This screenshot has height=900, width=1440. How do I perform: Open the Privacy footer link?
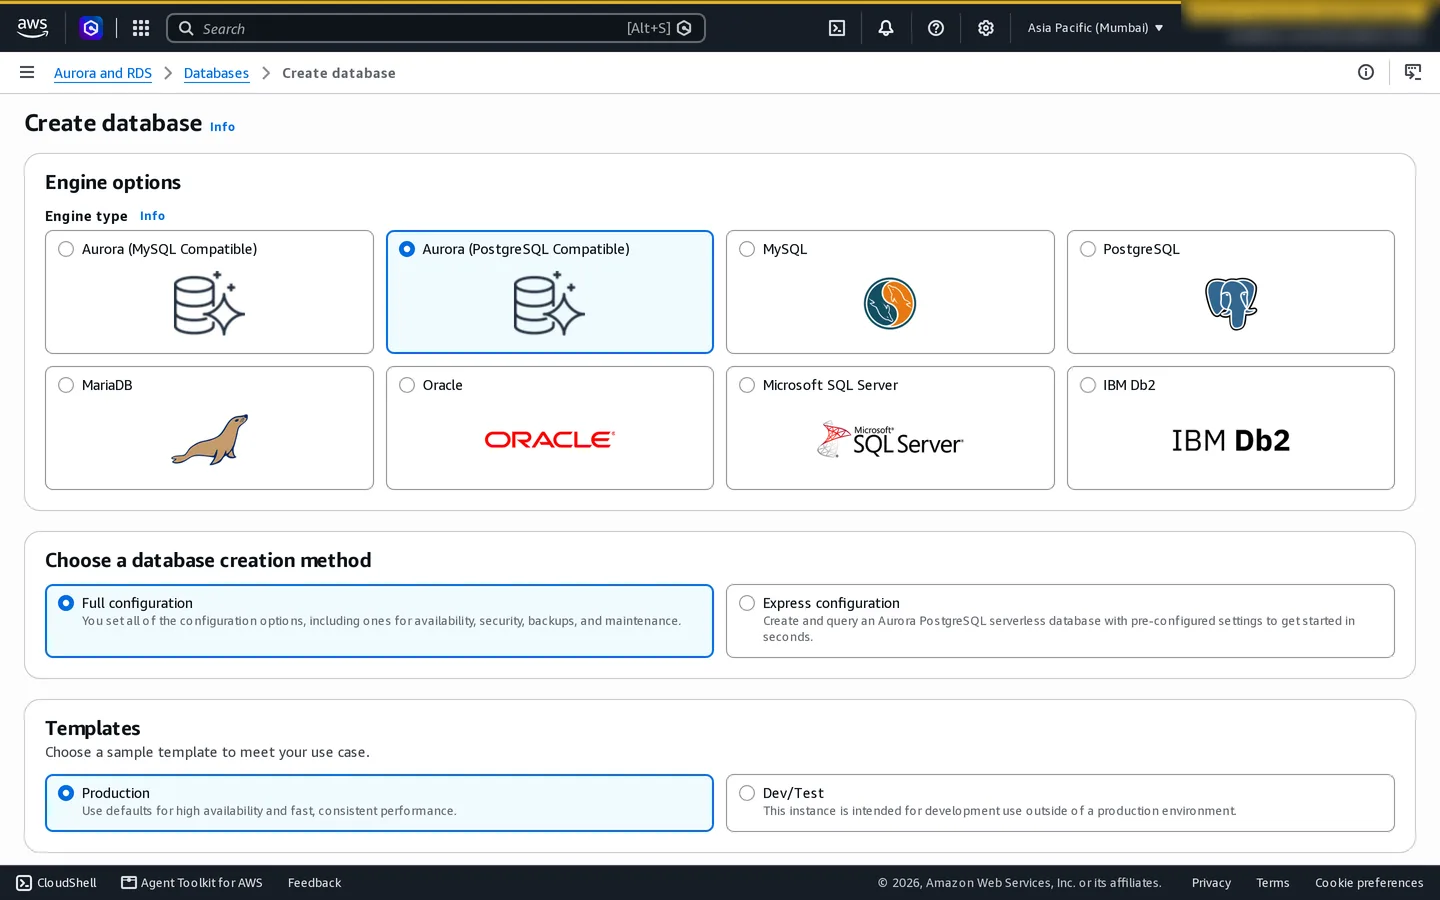point(1211,883)
